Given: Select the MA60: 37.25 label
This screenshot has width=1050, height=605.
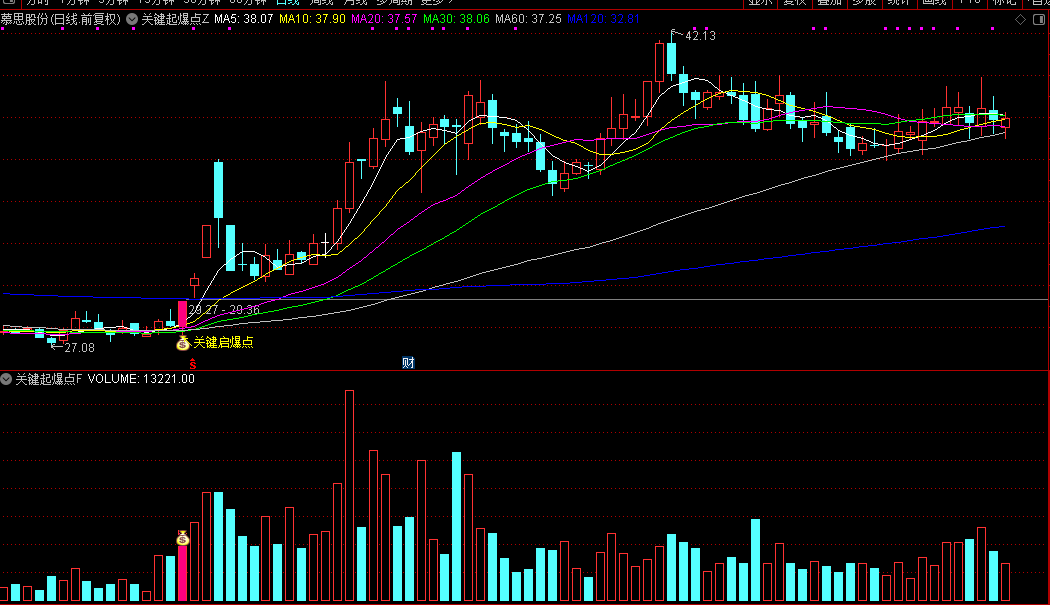Looking at the screenshot, I should (x=528, y=19).
